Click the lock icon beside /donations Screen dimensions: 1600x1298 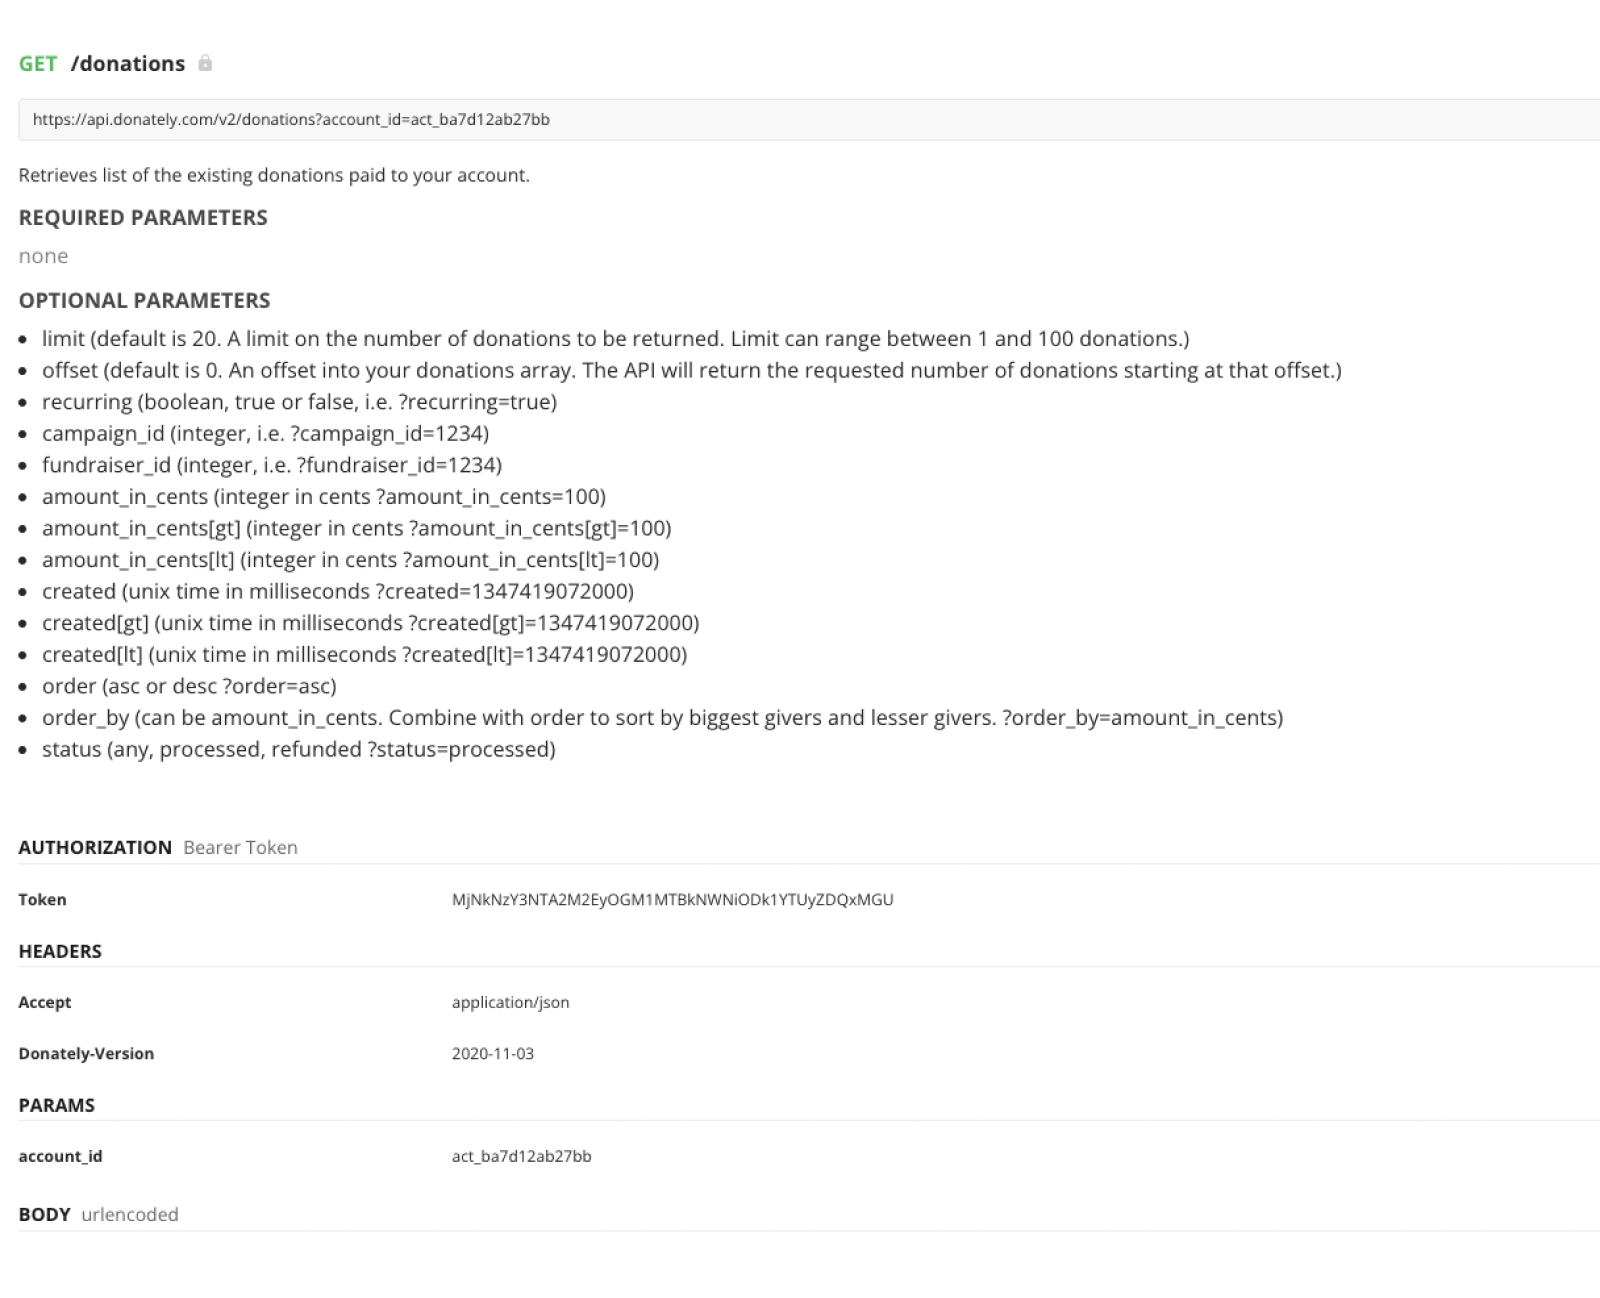point(205,64)
